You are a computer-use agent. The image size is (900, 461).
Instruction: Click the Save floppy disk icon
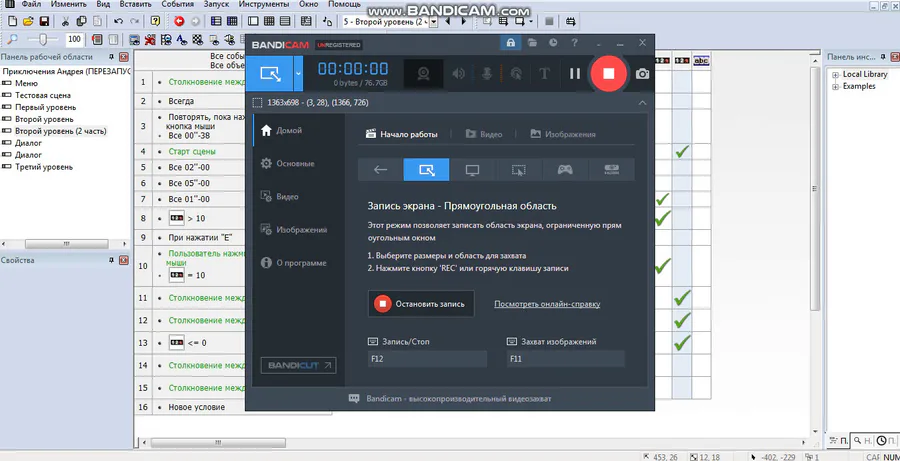(x=43, y=21)
